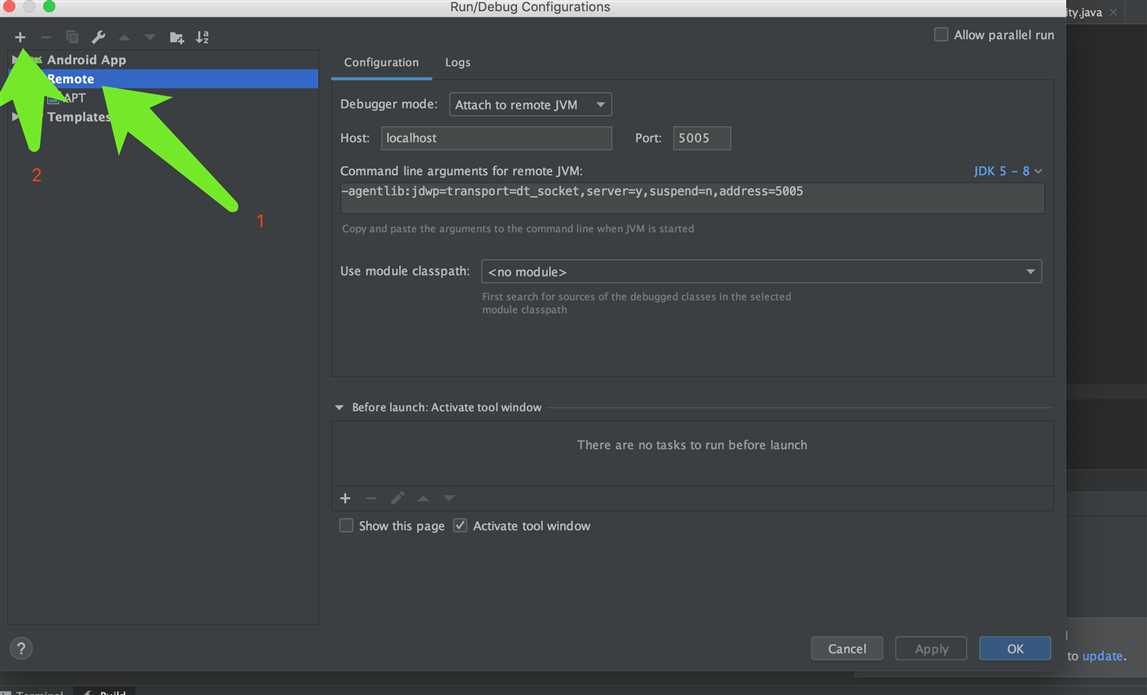This screenshot has height=695, width=1147.
Task: Enable Allow parallel run
Action: [941, 34]
